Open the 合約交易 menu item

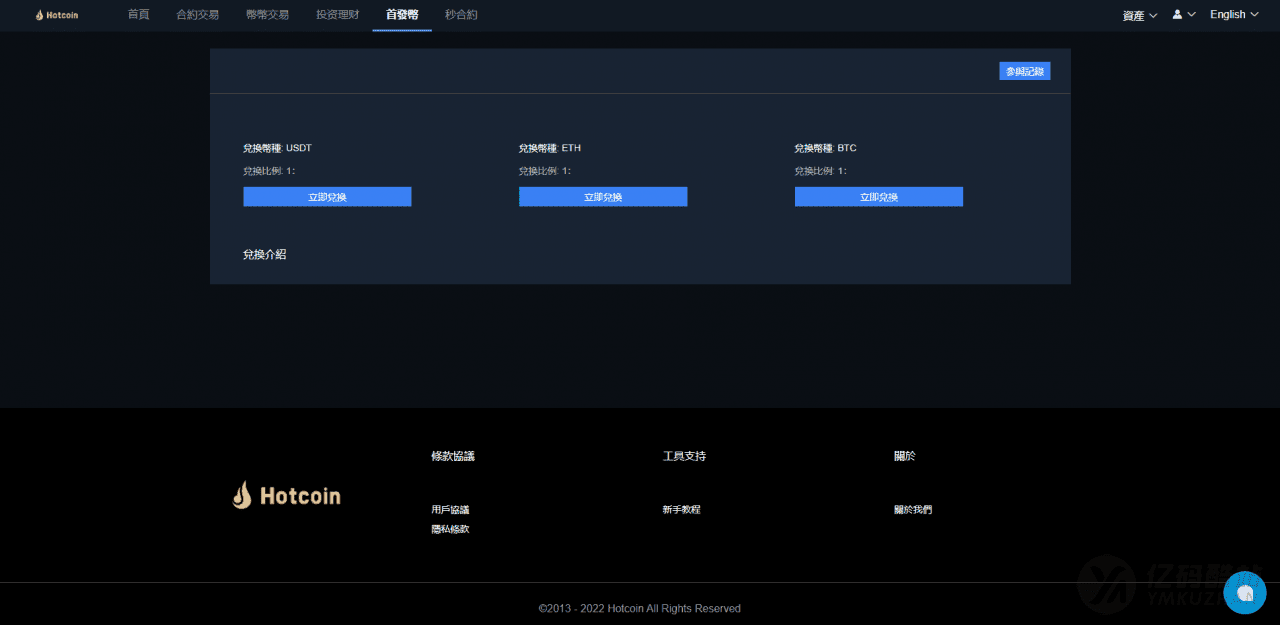pos(197,15)
